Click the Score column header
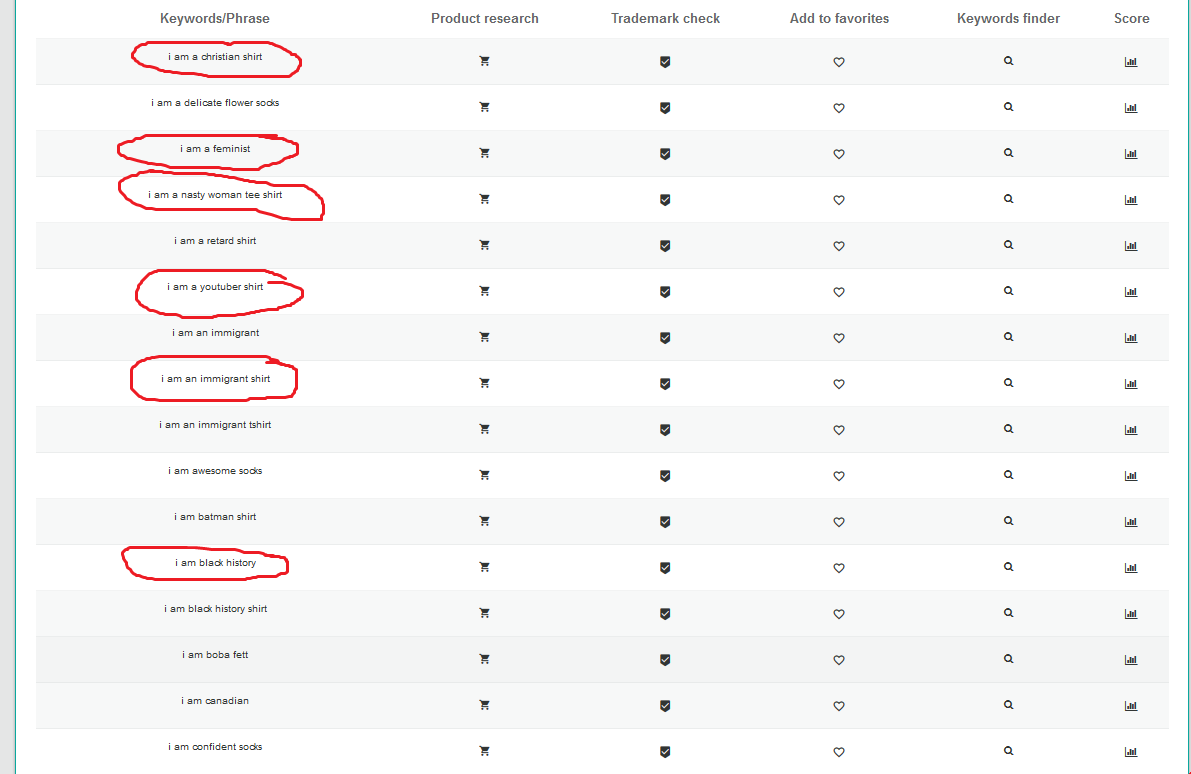Viewport: 1191px width, 774px height. (x=1131, y=18)
